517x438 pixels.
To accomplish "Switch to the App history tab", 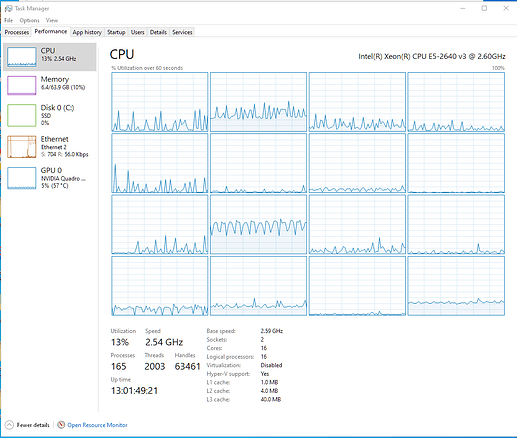I will [87, 32].
